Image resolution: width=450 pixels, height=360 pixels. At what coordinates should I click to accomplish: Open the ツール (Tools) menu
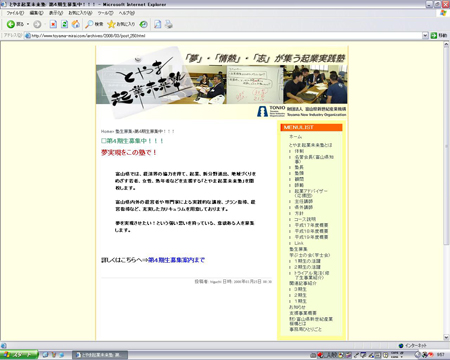(105, 13)
